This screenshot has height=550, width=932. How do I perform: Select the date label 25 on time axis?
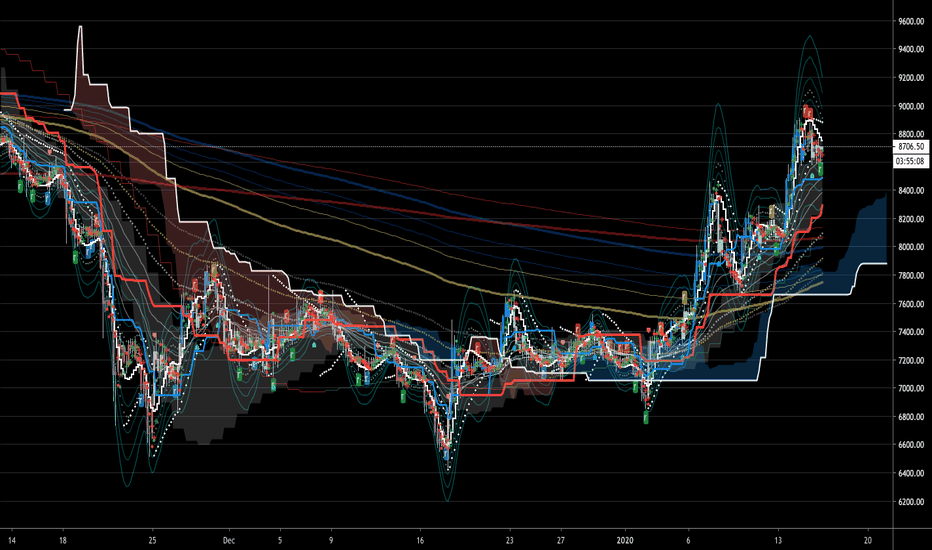point(153,540)
